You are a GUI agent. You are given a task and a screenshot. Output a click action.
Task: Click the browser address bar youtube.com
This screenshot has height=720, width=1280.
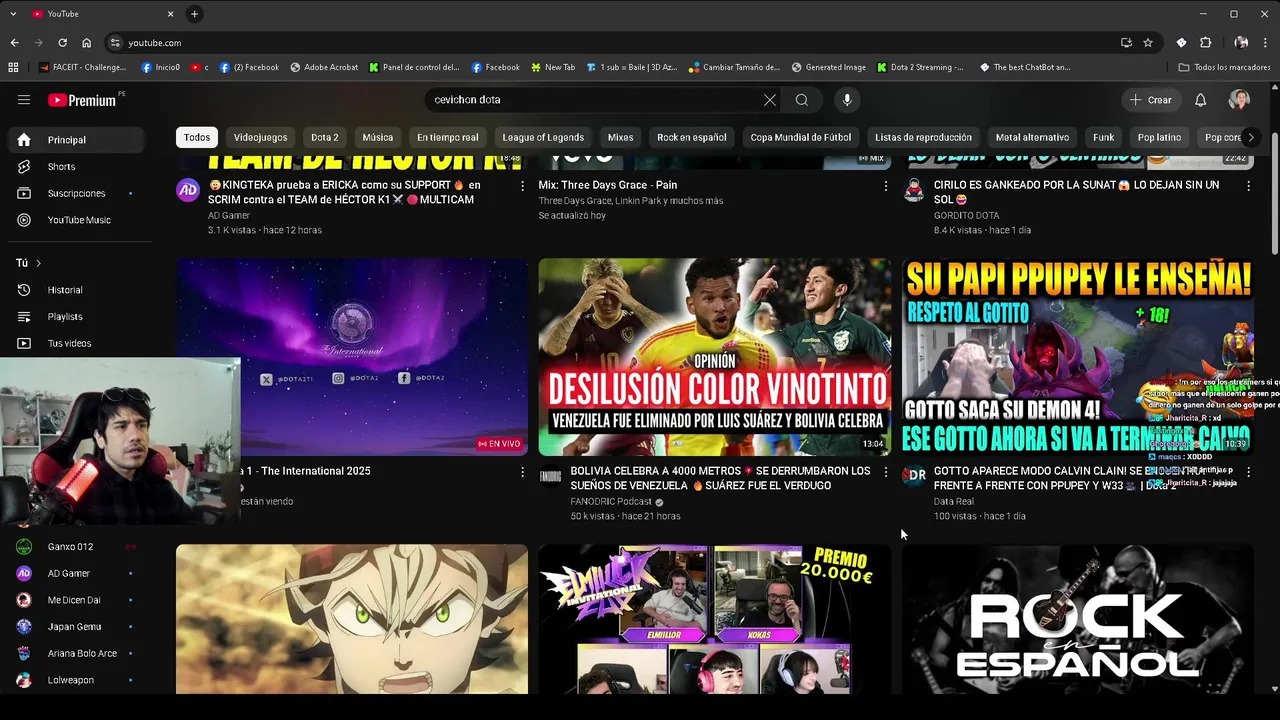(610, 43)
